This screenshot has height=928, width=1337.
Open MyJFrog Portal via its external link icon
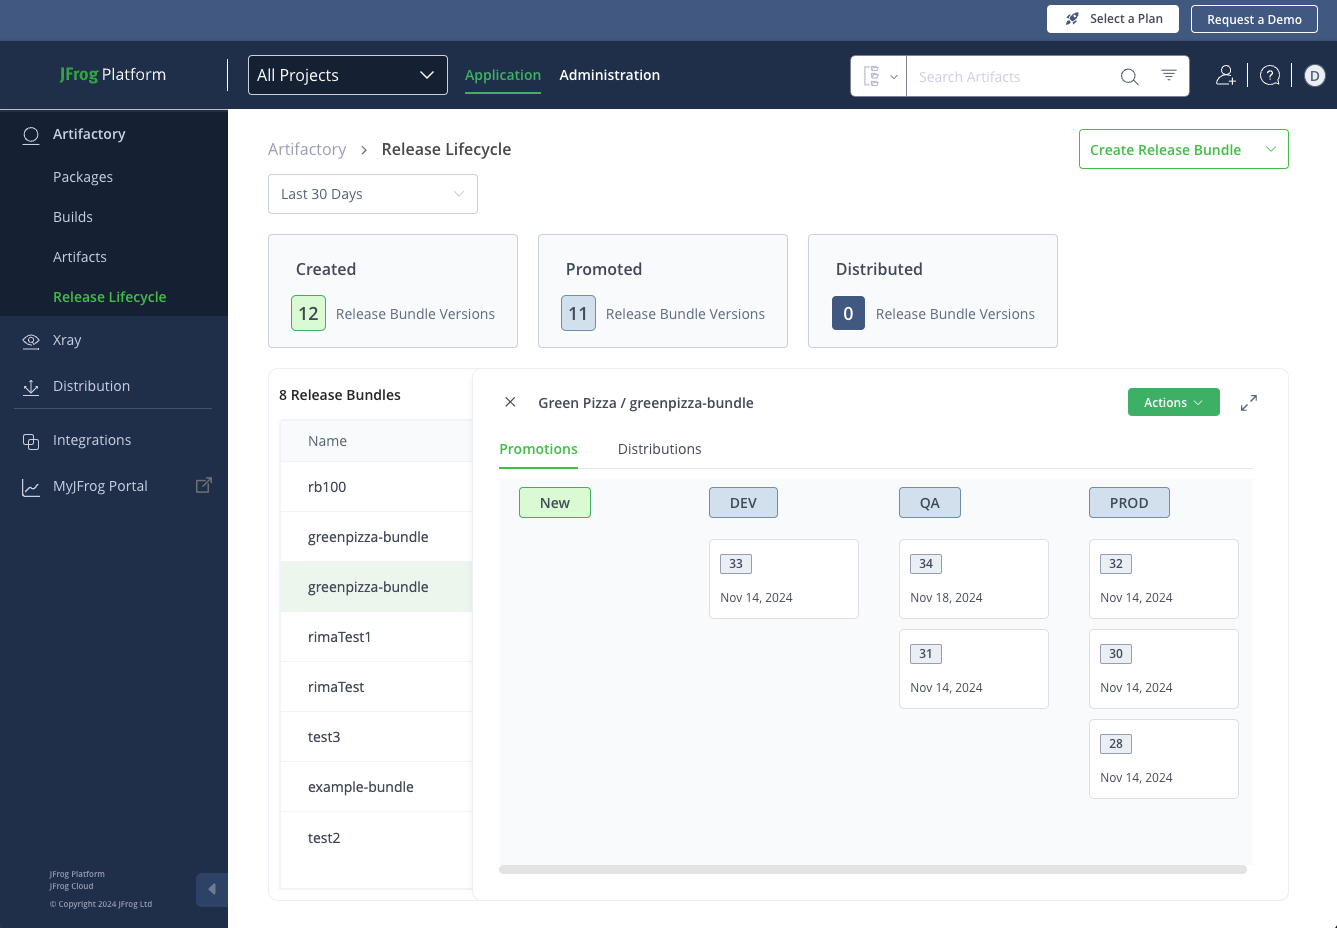203,484
